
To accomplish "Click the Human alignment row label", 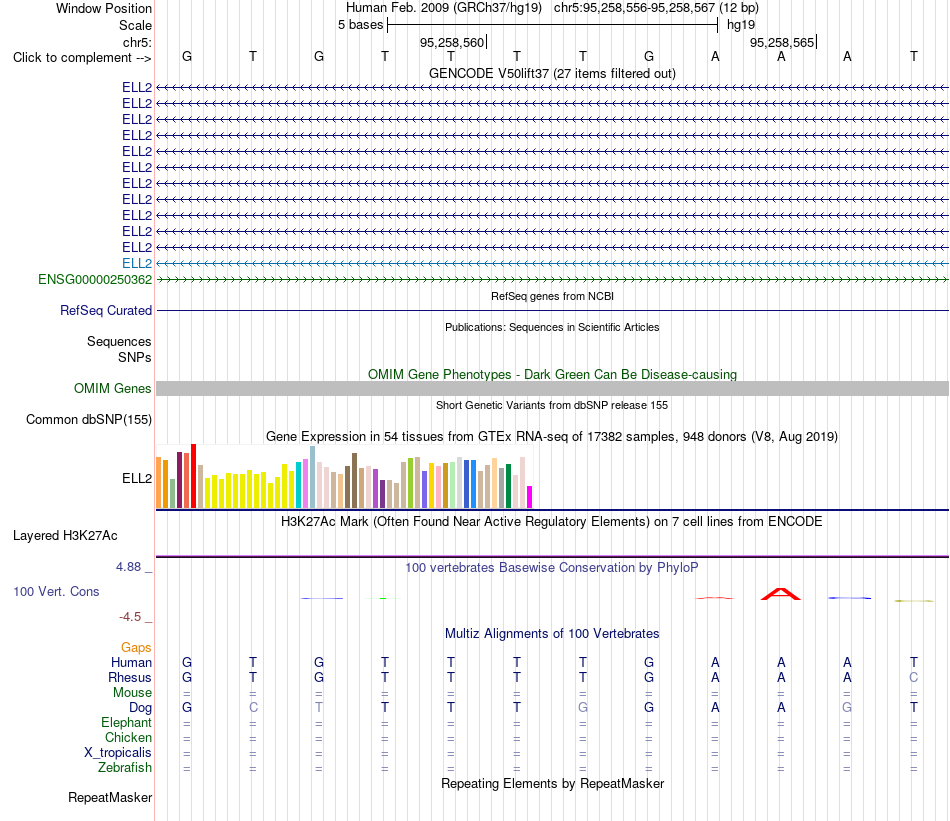I will coord(131,662).
